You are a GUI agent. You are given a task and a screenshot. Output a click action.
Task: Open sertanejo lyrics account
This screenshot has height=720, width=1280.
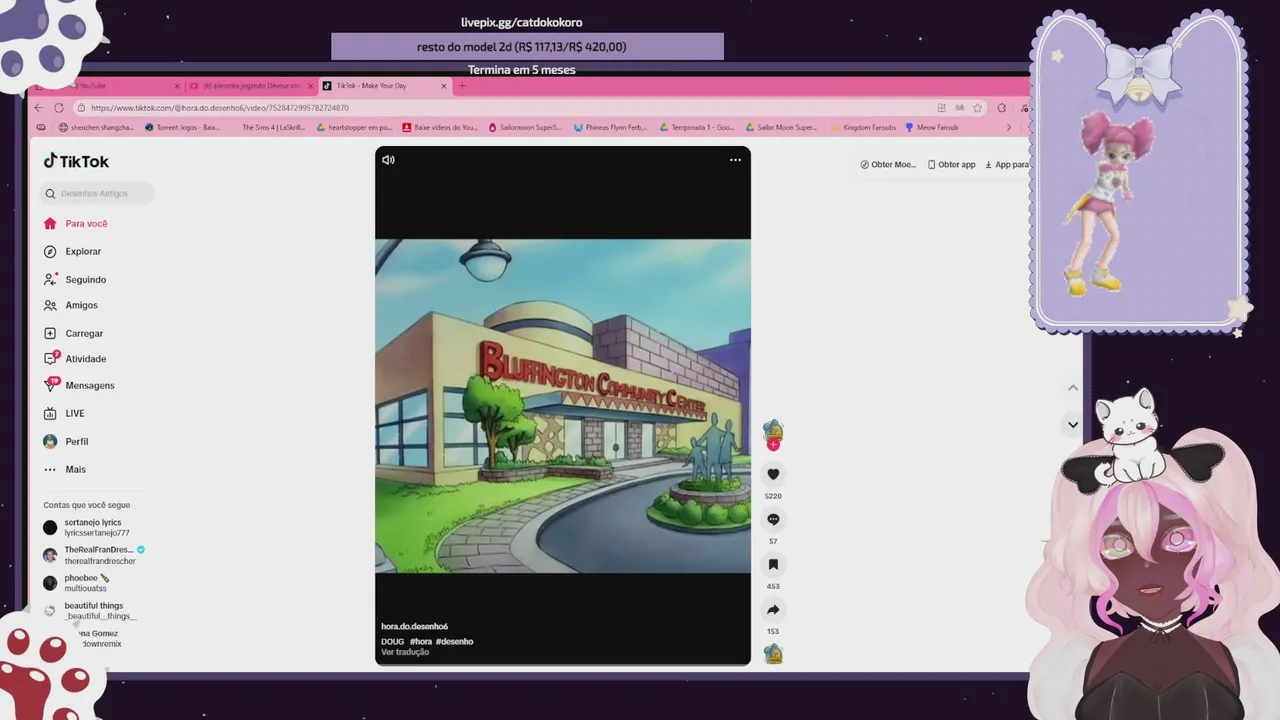tap(87, 528)
